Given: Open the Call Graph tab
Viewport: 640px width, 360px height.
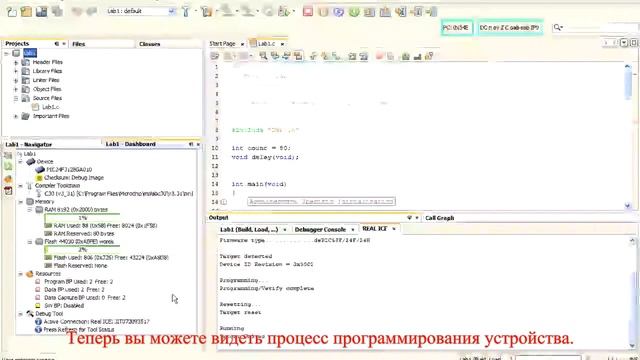Looking at the screenshot, I should click(x=440, y=218).
